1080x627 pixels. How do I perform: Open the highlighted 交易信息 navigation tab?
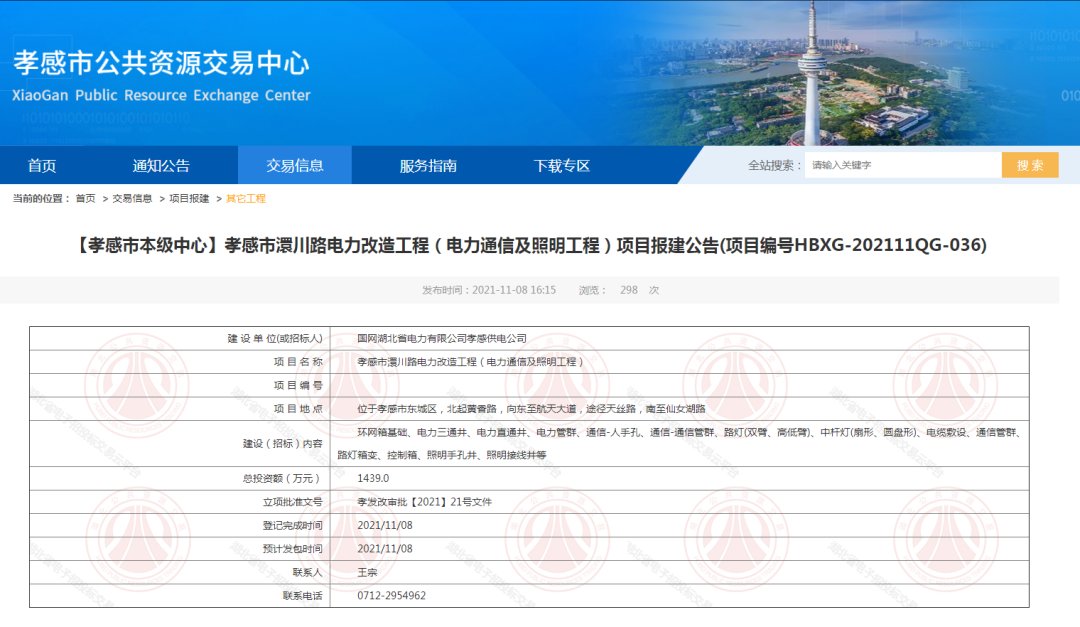tap(294, 166)
